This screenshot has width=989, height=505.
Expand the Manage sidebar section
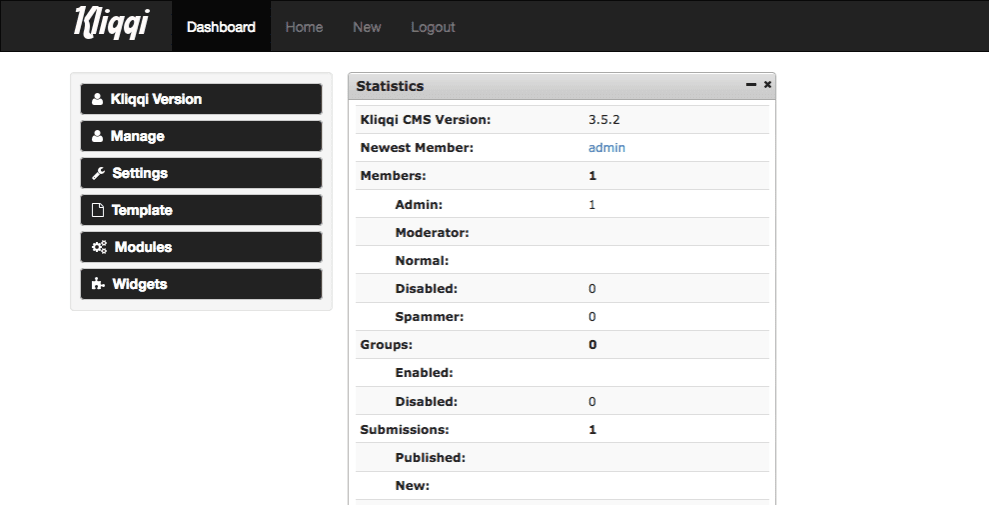tap(201, 136)
